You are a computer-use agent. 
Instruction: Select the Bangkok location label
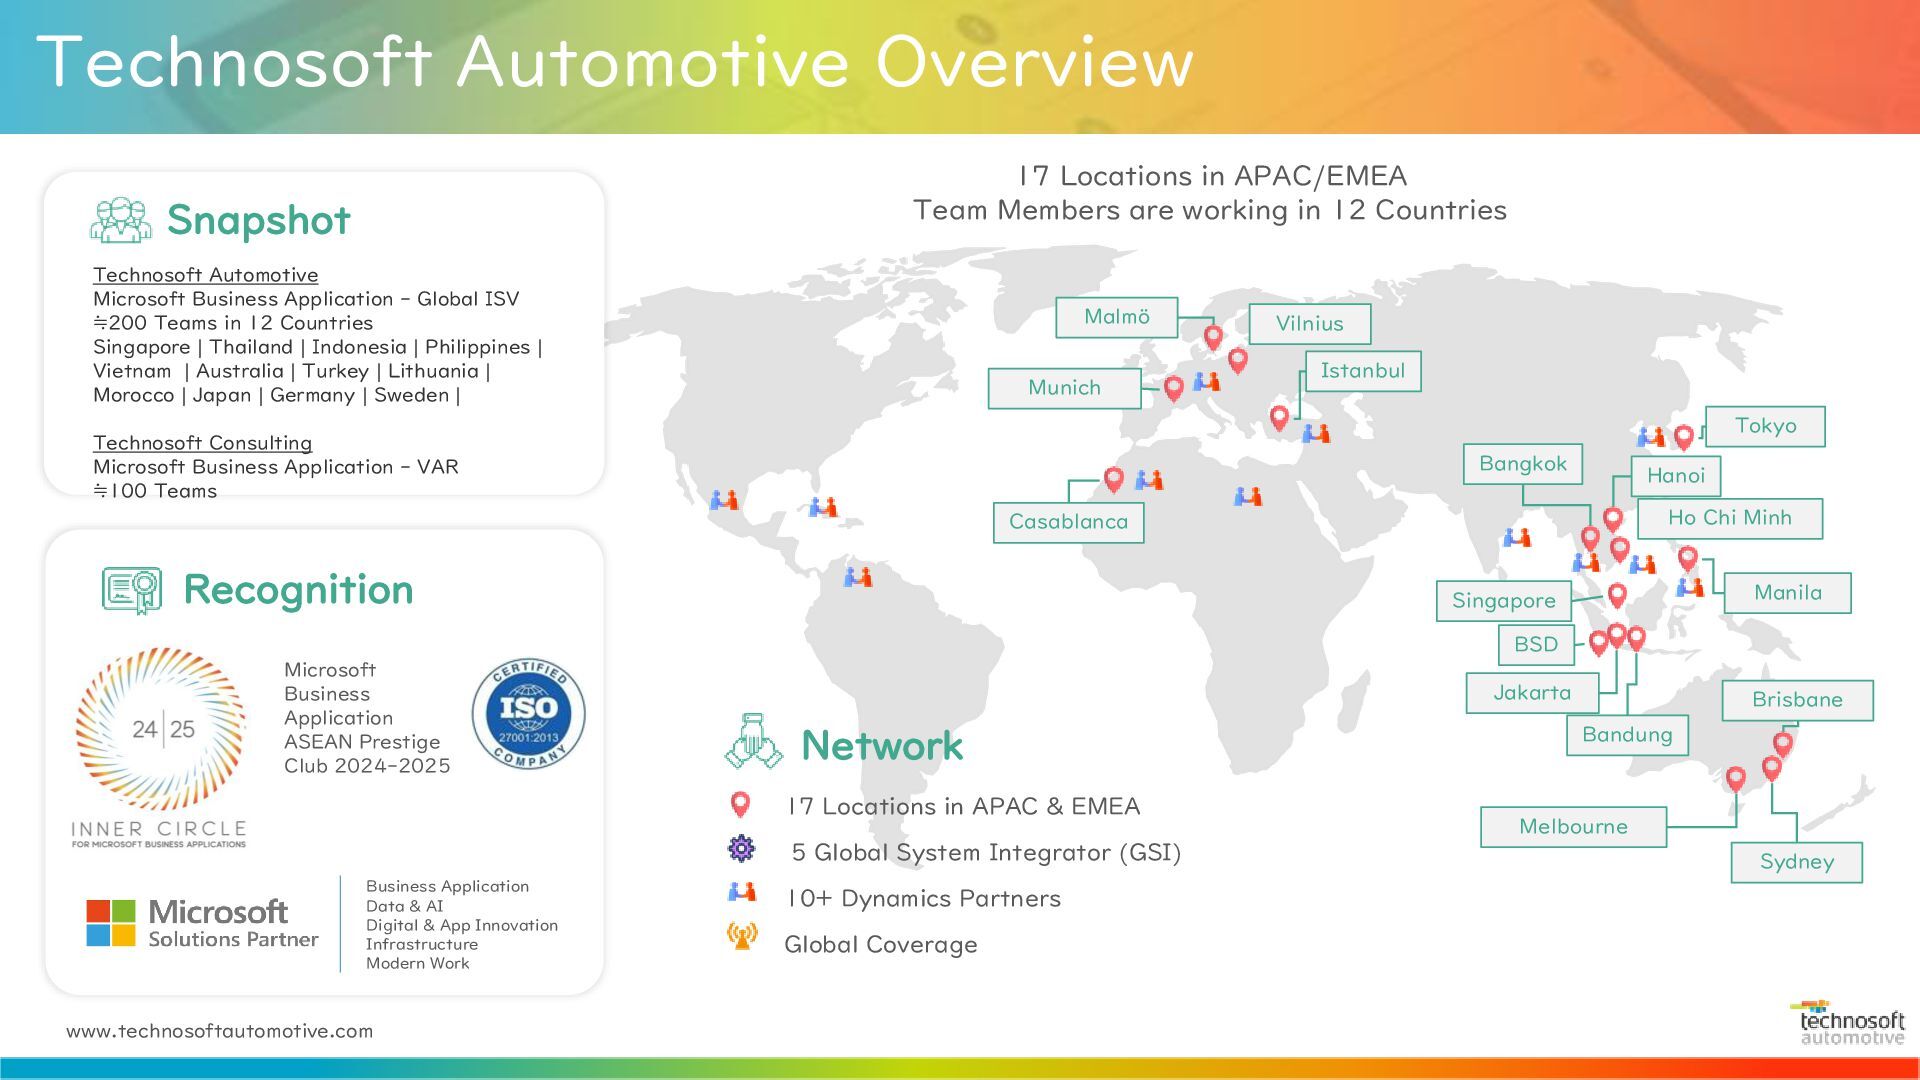click(1523, 464)
